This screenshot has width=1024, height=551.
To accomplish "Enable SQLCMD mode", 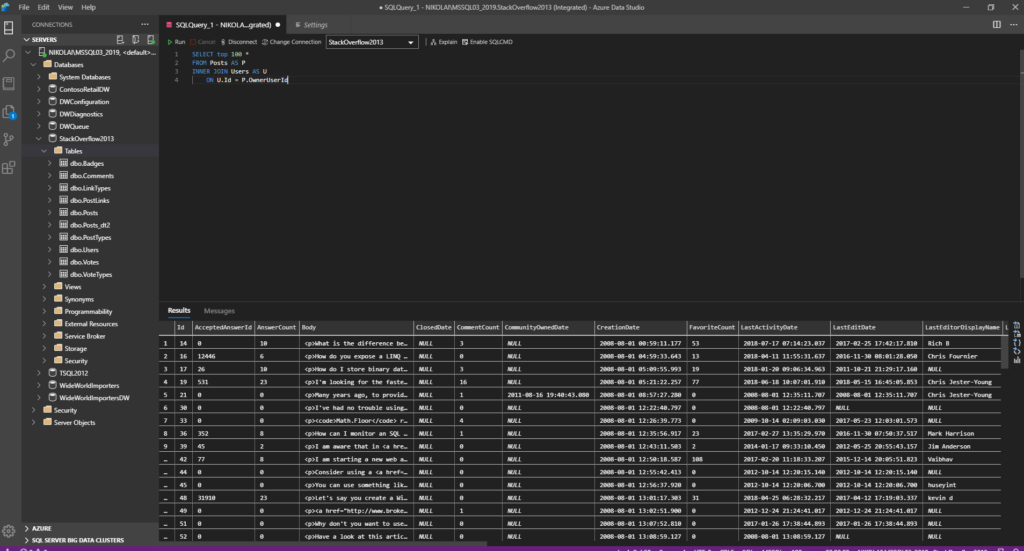I will (x=487, y=42).
